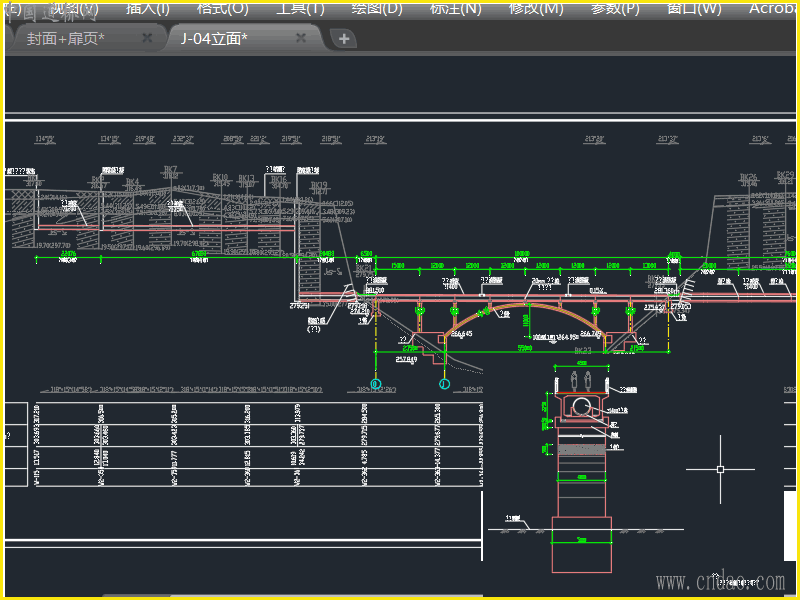Screen dimensions: 800x600
Task: Open the Acrobat menu
Action: 772,8
